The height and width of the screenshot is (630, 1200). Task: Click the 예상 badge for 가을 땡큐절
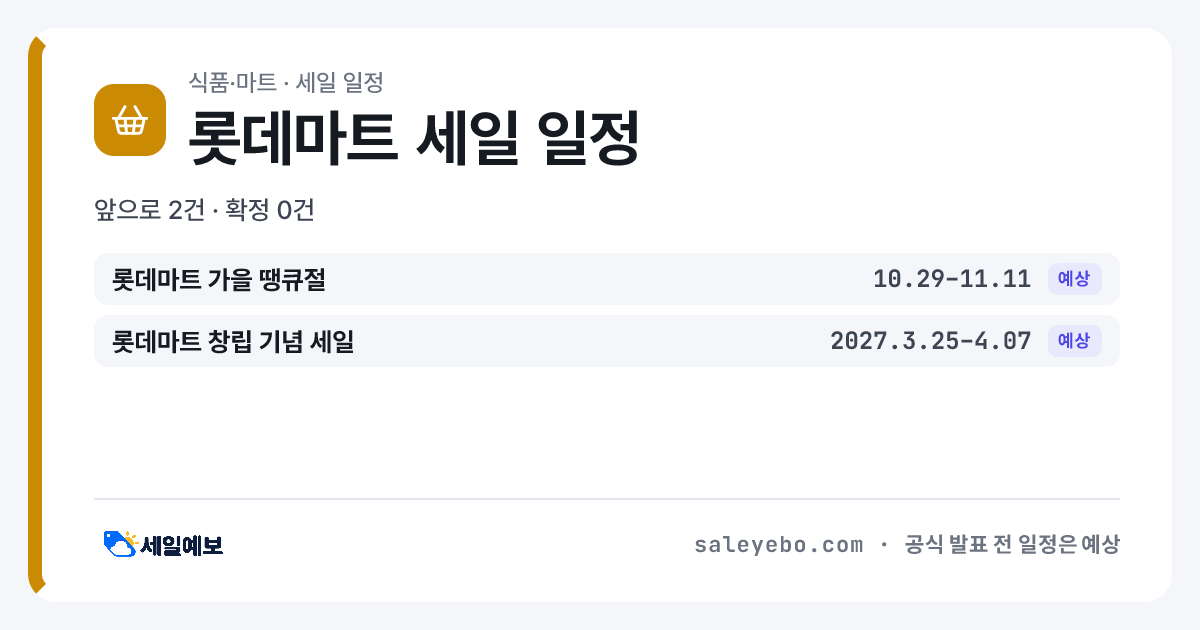point(1074,279)
